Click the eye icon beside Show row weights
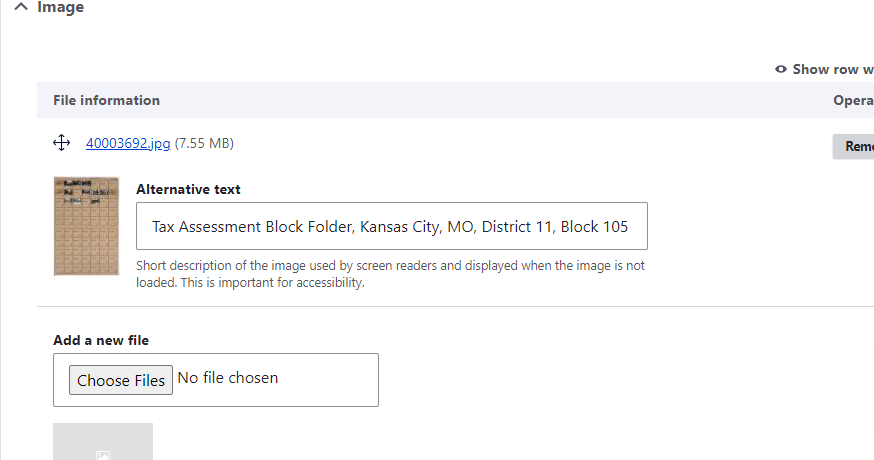Viewport: 874px width, 460px height. [x=781, y=69]
